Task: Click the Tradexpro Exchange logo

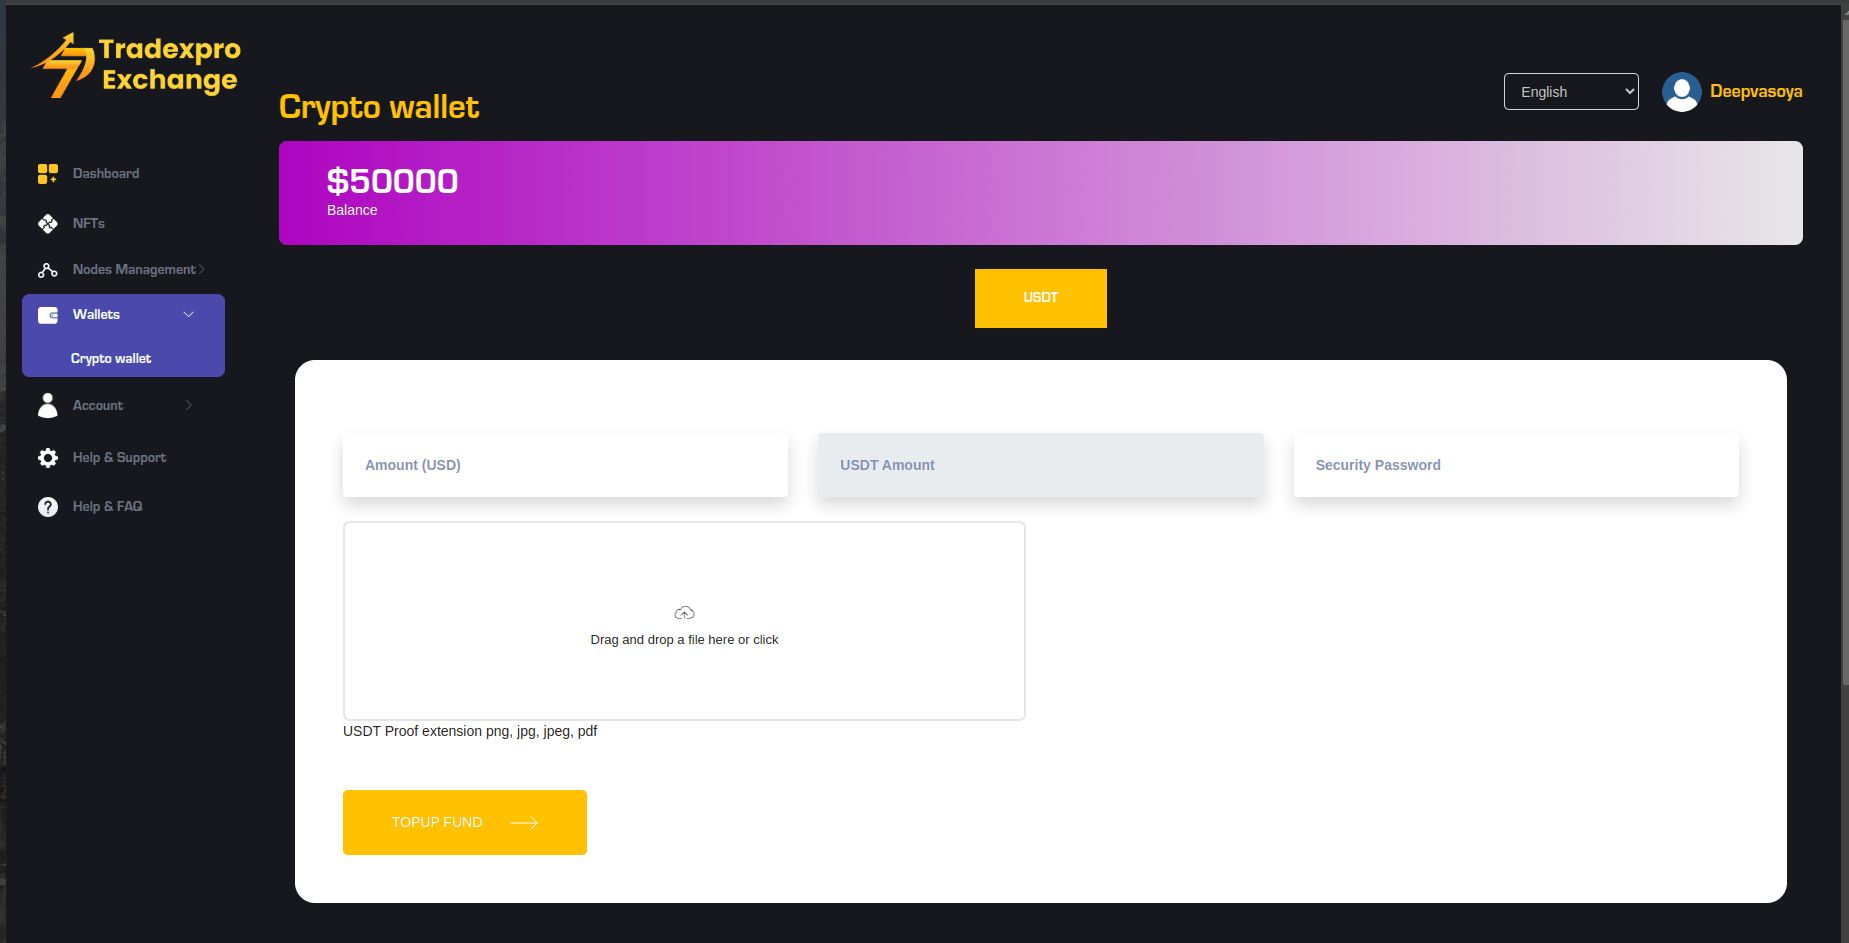Action: coord(137,65)
